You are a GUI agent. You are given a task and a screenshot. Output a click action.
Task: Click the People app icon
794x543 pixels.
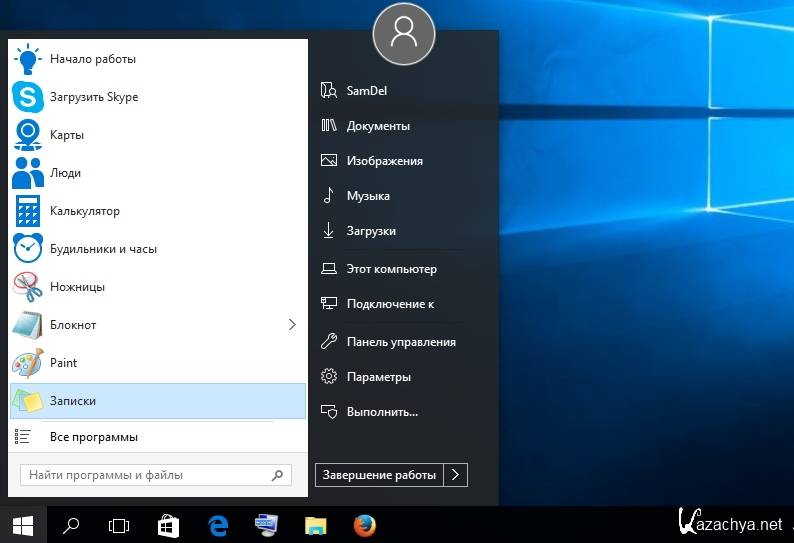28,173
